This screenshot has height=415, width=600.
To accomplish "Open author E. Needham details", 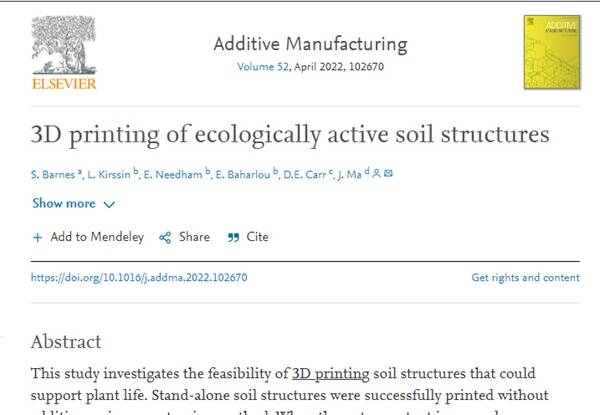I will (175, 174).
